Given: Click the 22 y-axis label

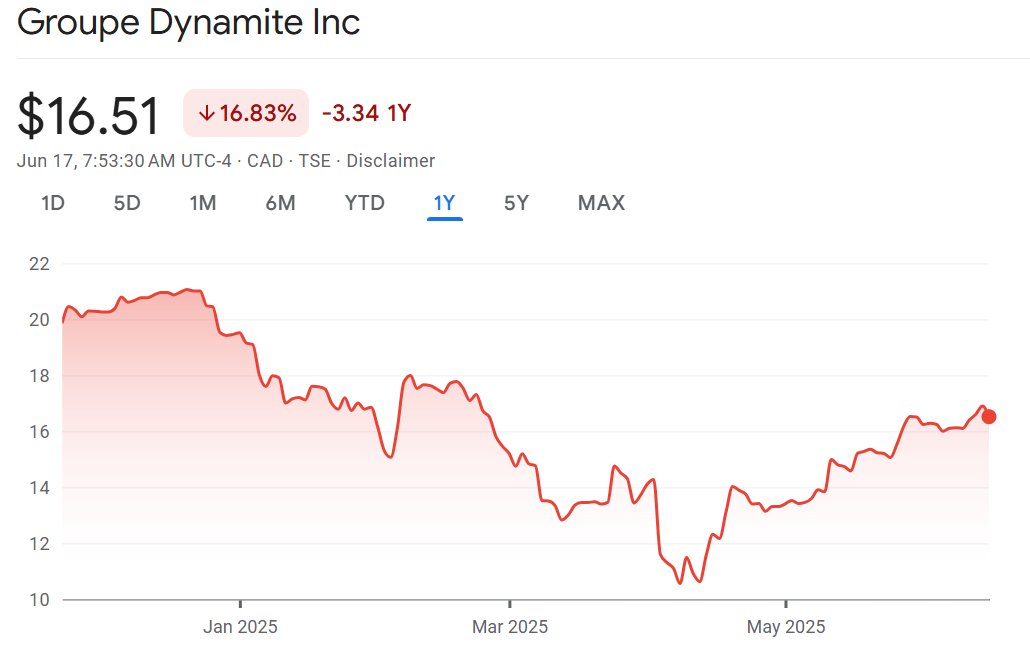Looking at the screenshot, I should tap(40, 264).
